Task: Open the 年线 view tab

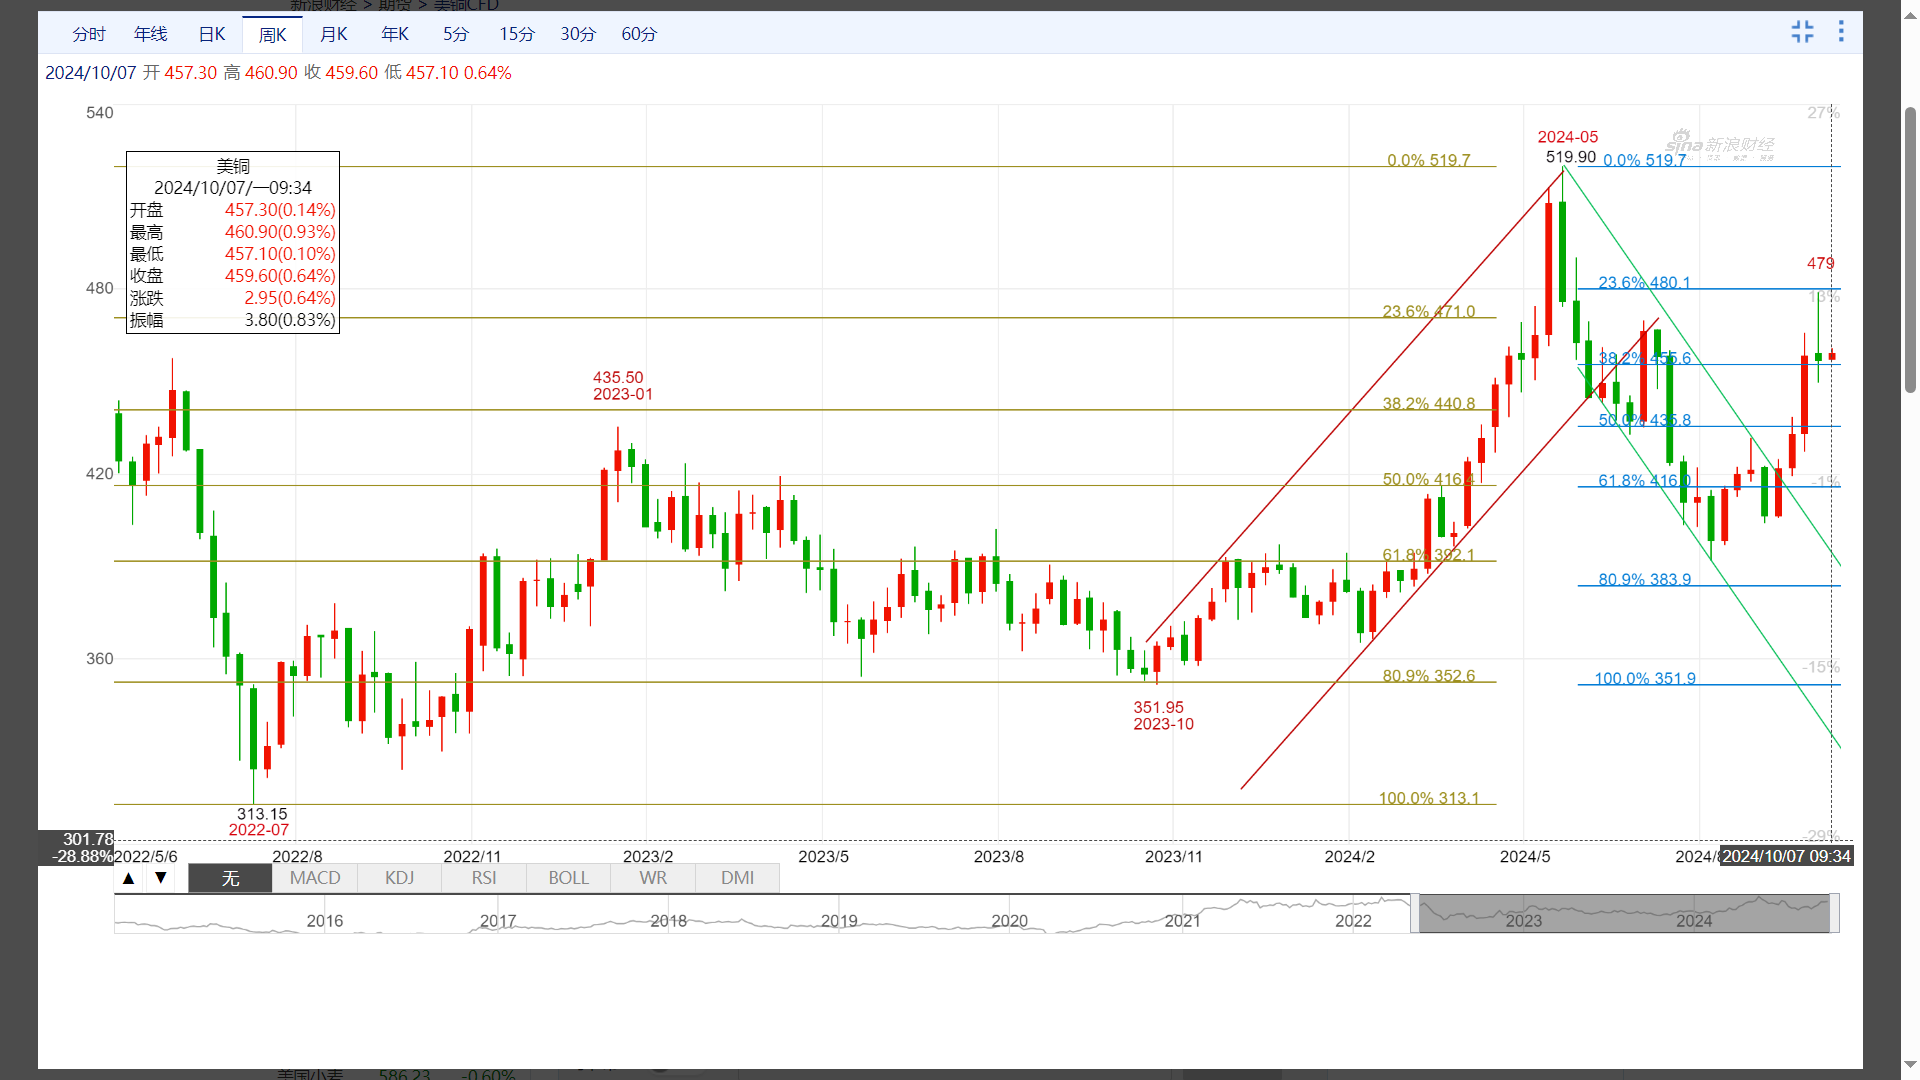Action: click(x=151, y=34)
